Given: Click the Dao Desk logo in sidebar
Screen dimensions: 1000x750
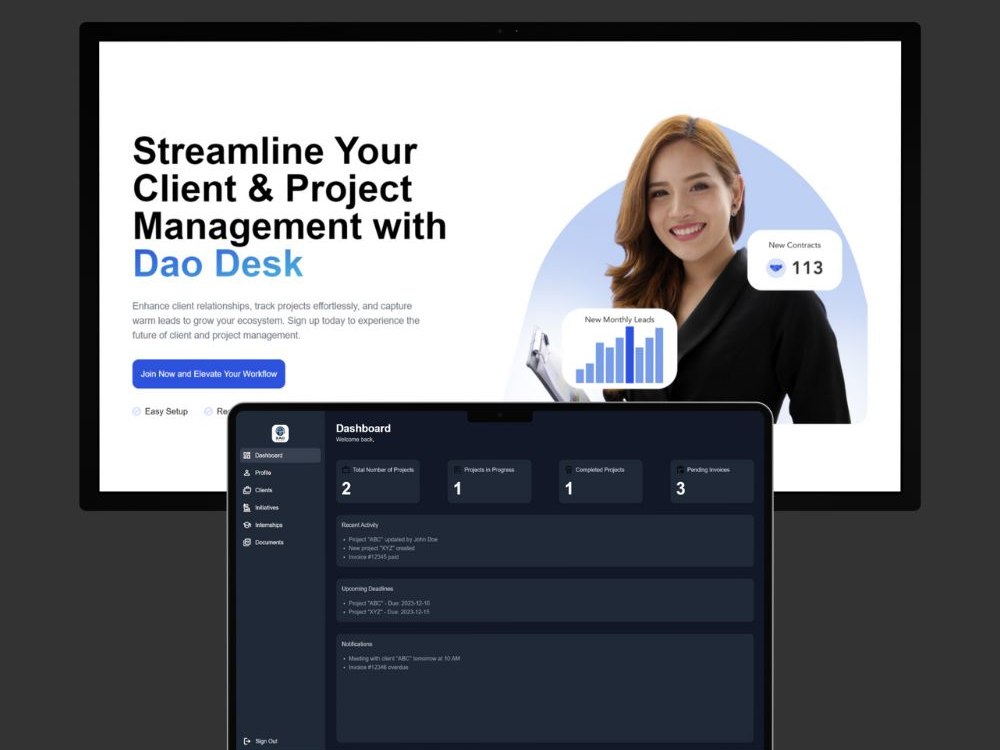Looking at the screenshot, I should [x=280, y=433].
